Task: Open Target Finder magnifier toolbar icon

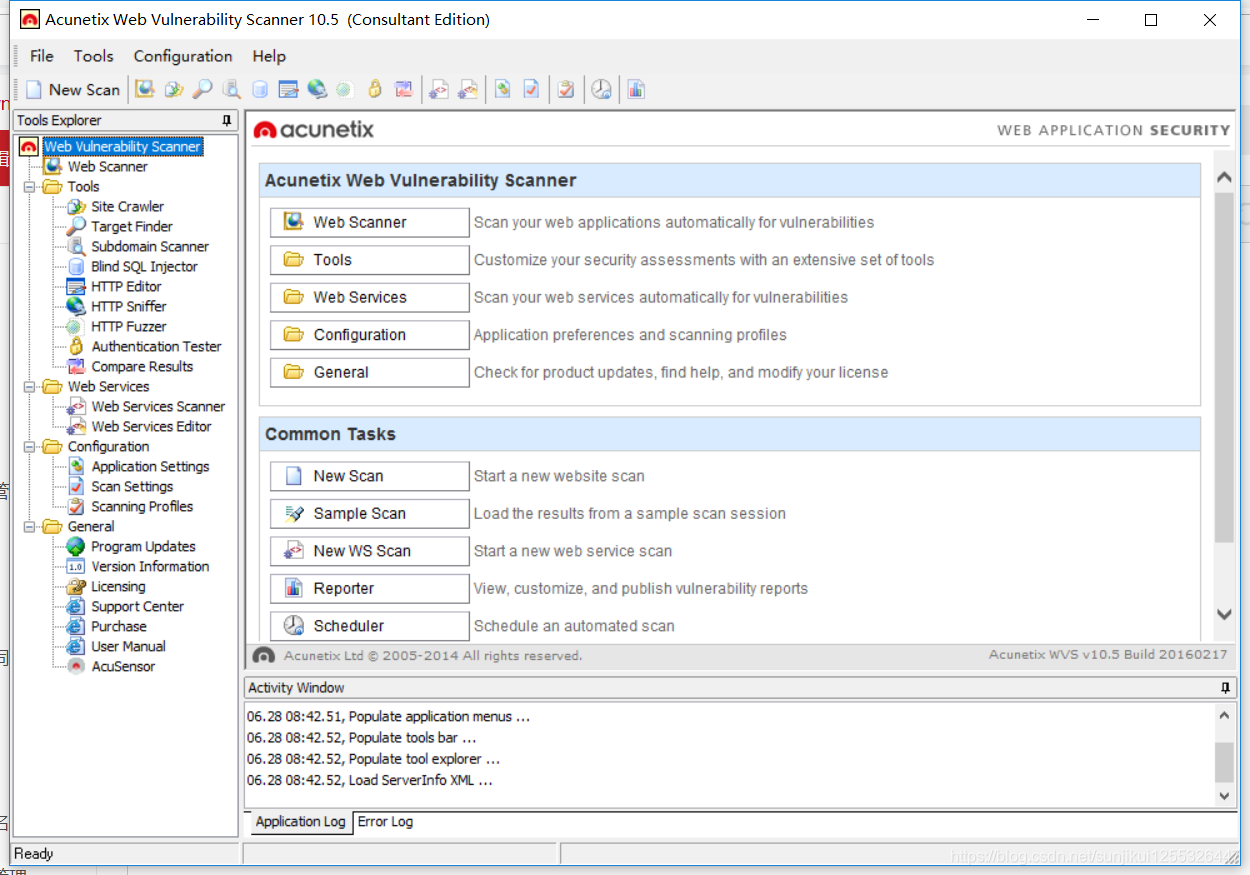Action: coord(202,90)
